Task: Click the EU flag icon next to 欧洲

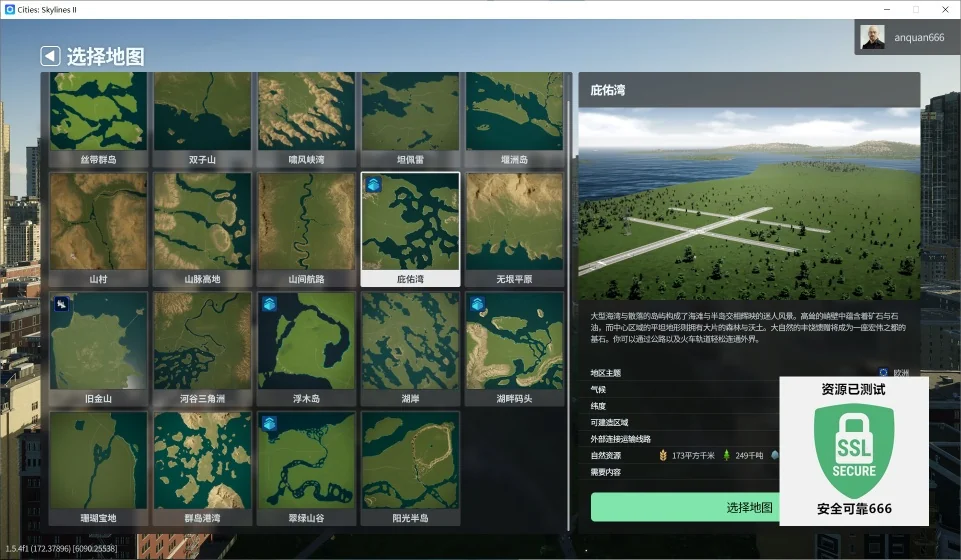Action: (883, 373)
